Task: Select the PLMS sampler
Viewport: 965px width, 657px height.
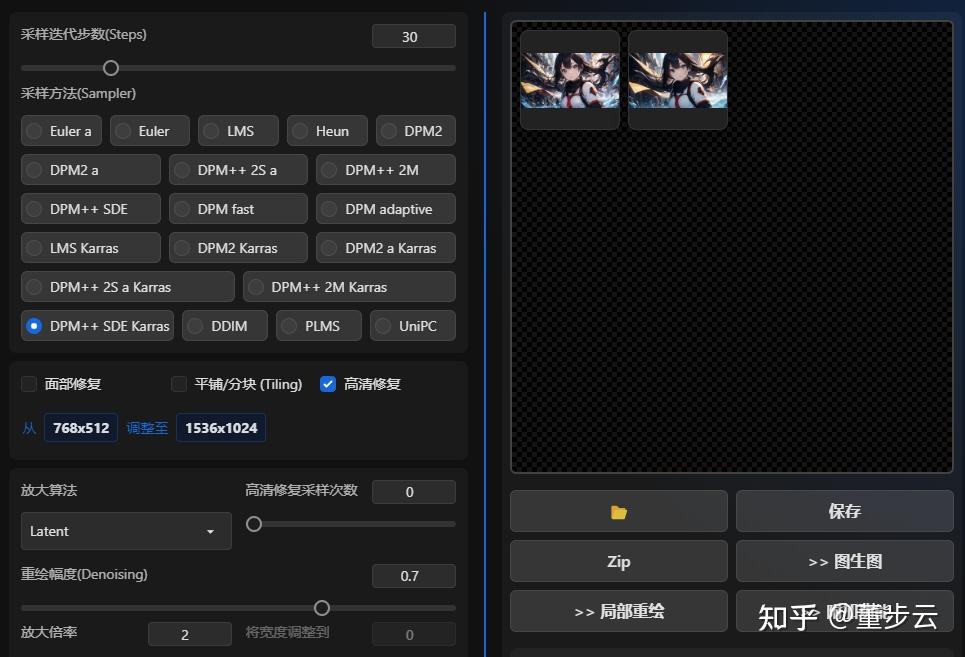Action: (x=318, y=325)
